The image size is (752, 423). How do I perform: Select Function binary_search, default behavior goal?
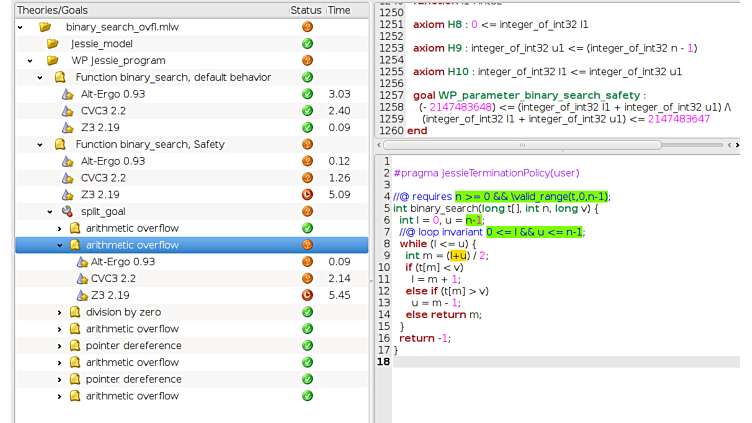click(x=172, y=77)
